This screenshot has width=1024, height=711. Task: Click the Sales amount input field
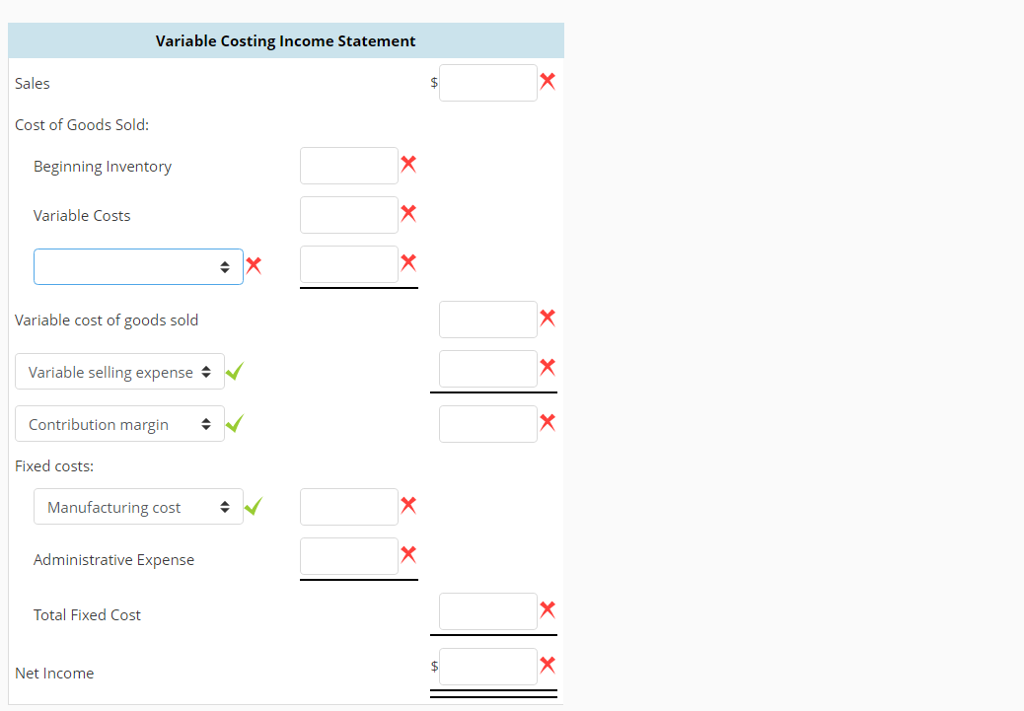tap(488, 82)
